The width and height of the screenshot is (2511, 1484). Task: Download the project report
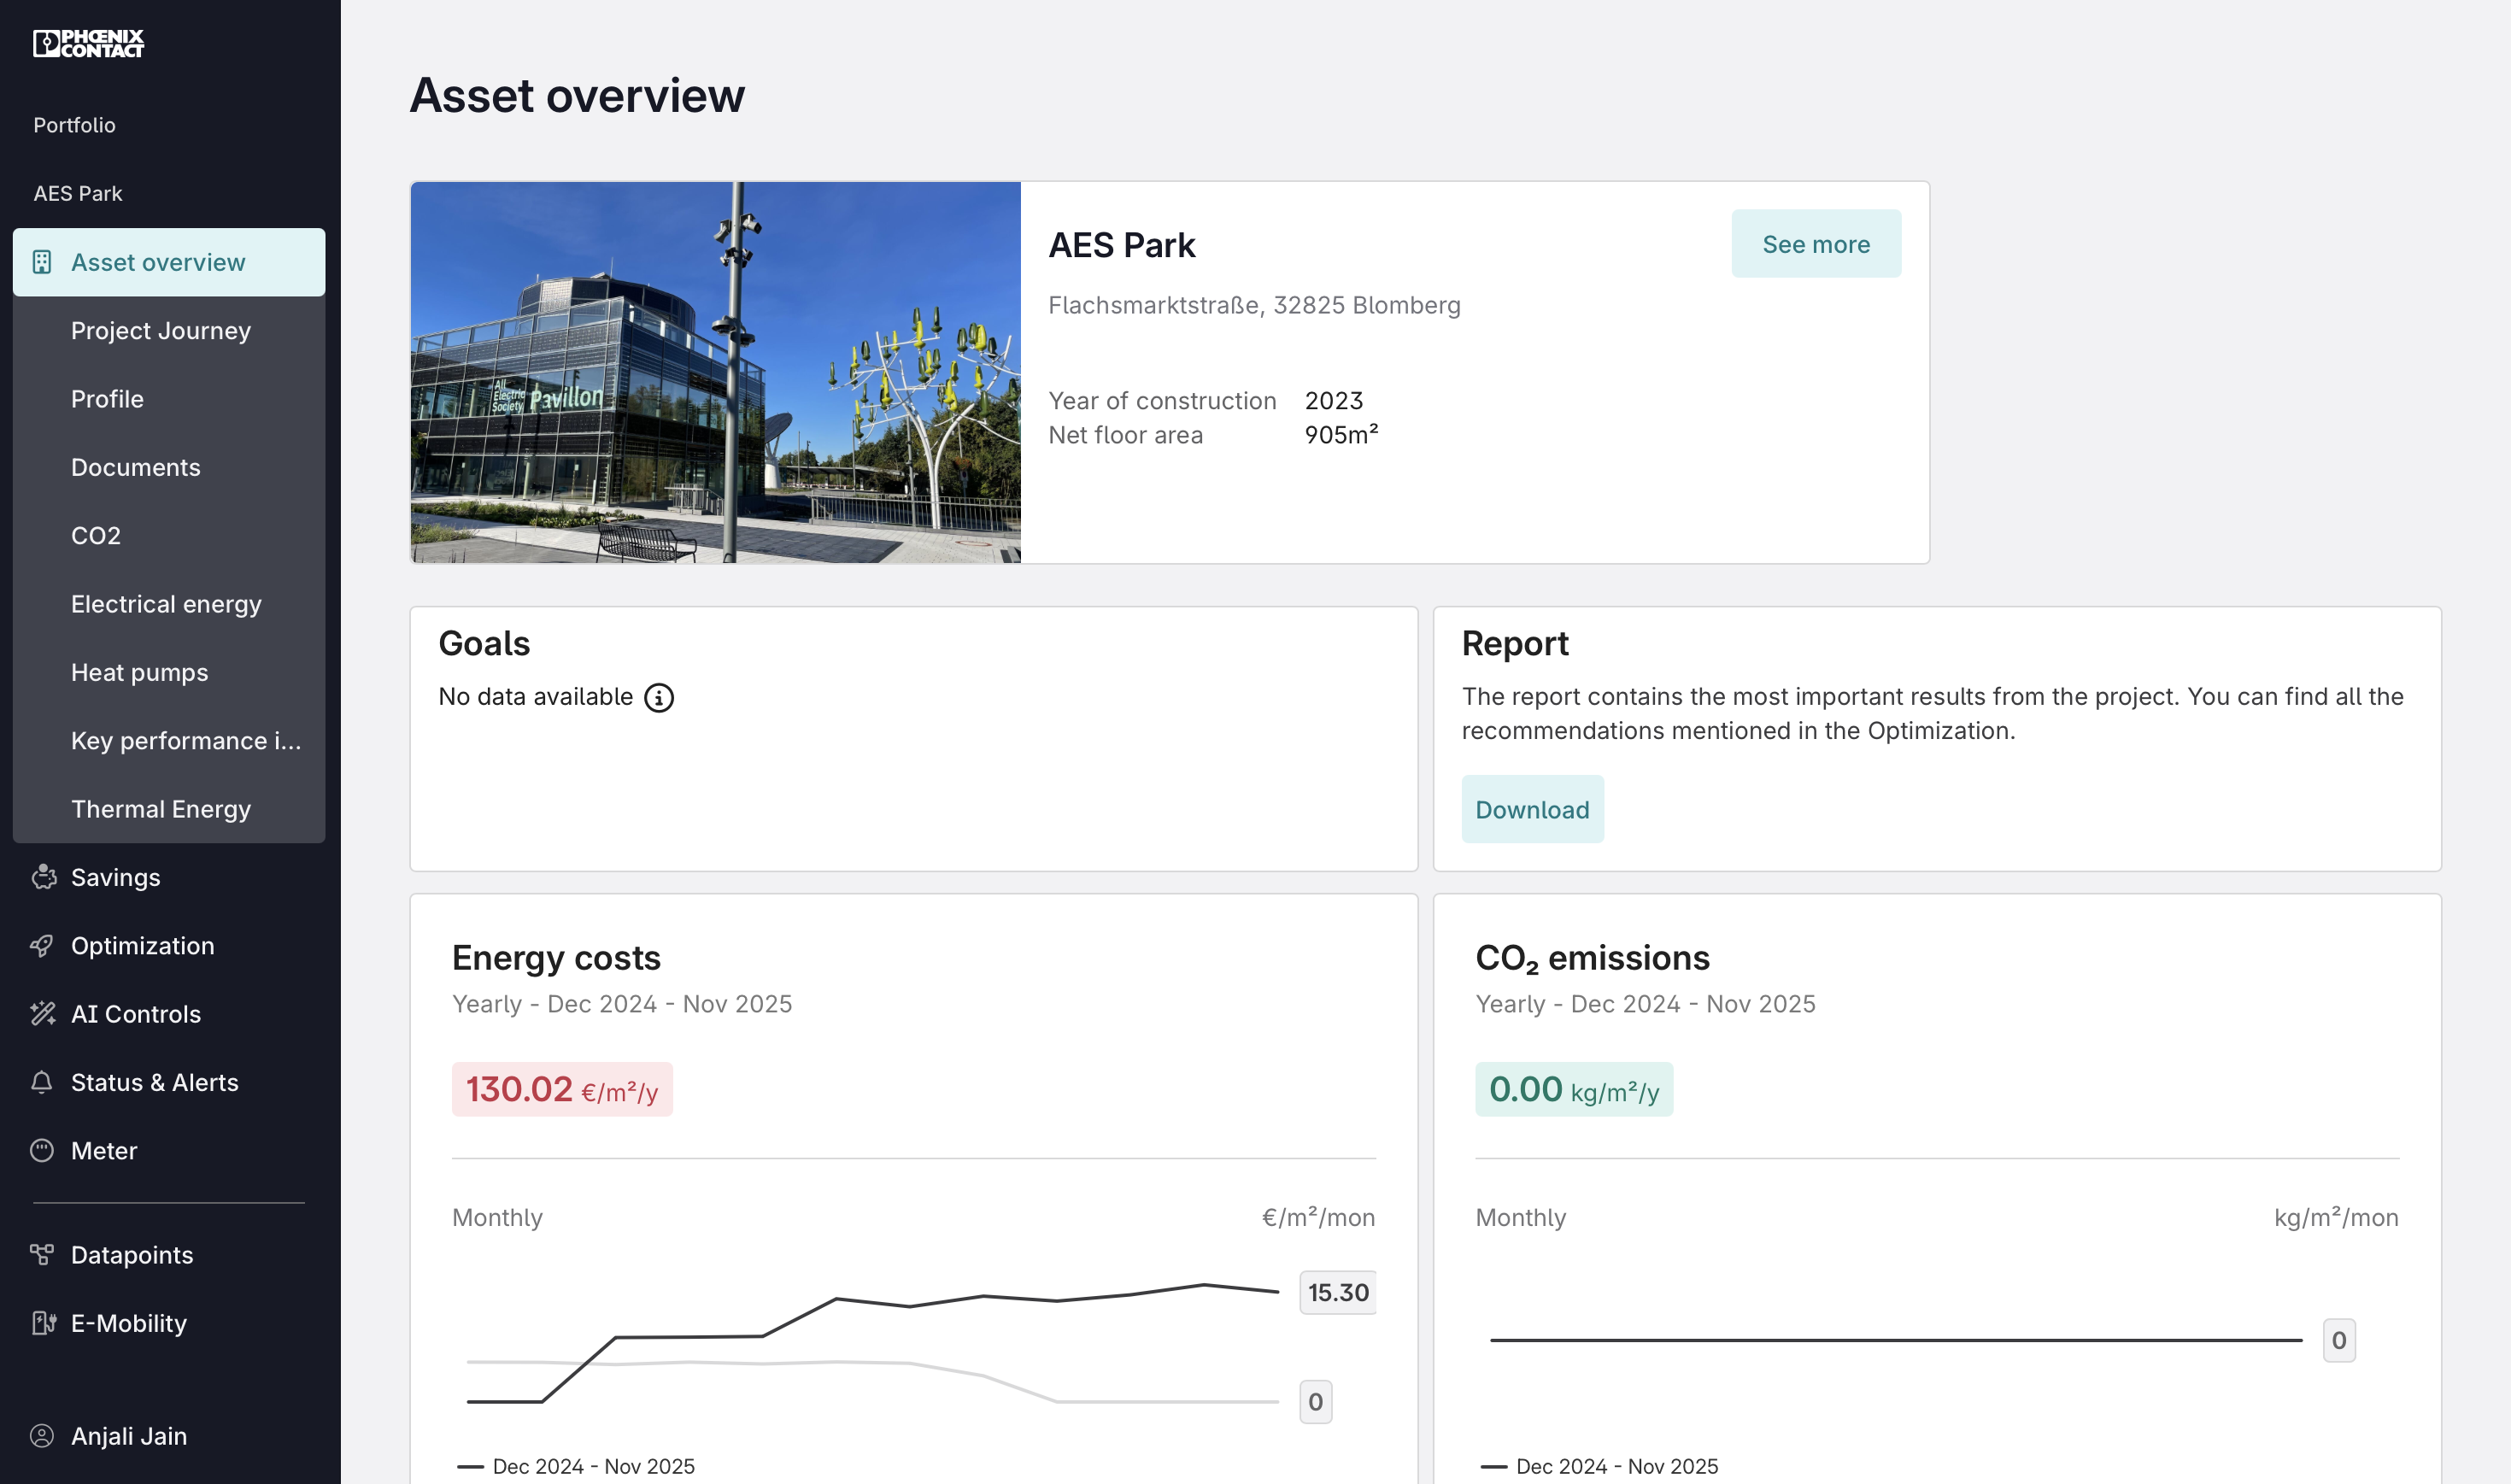pos(1531,809)
